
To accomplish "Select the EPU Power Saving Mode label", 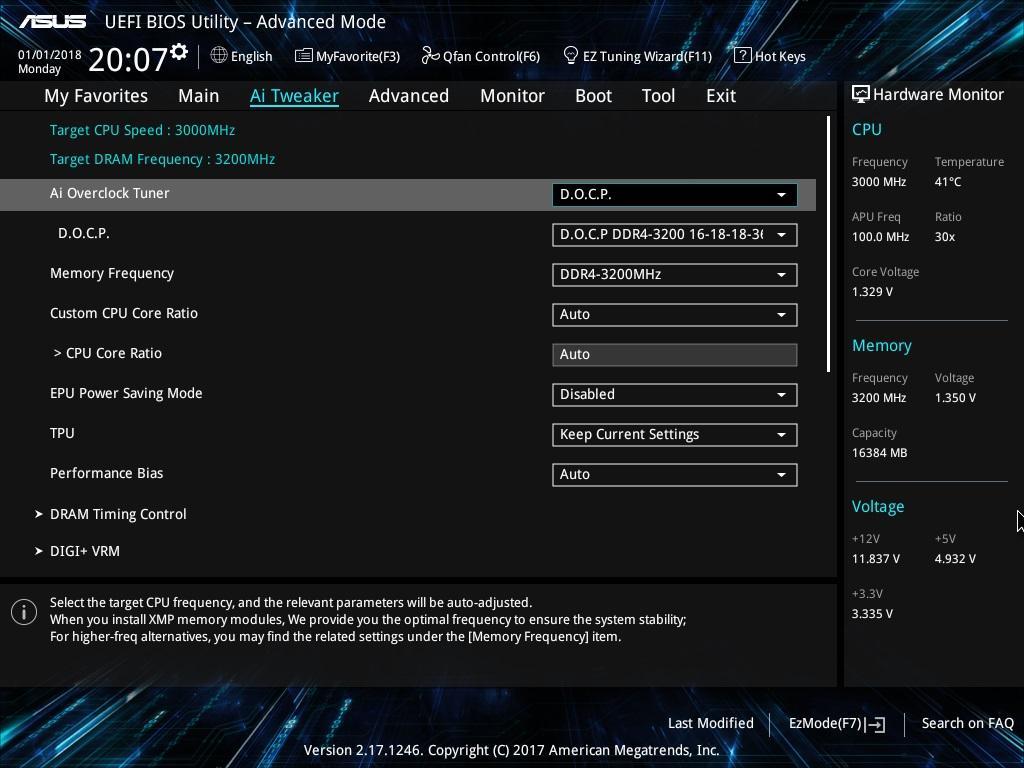I will click(x=126, y=393).
